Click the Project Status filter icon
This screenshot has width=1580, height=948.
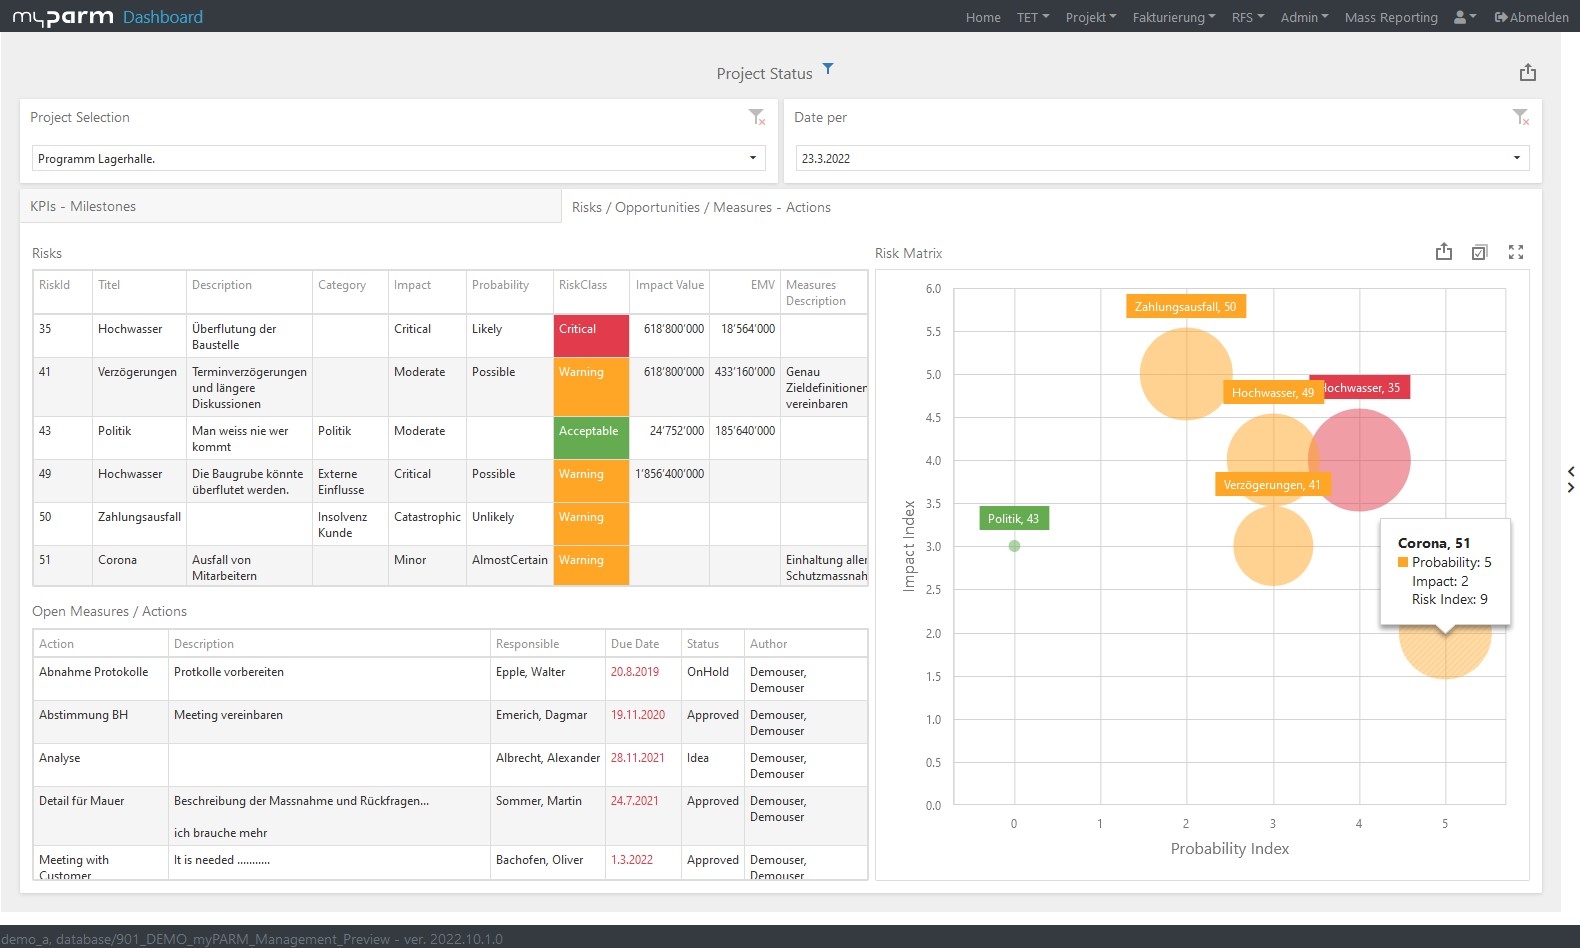pyautogui.click(x=828, y=69)
